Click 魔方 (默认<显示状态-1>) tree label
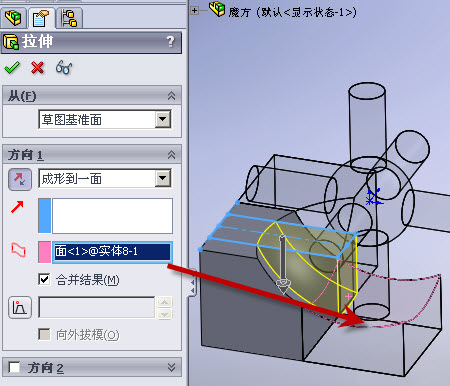 (292, 13)
